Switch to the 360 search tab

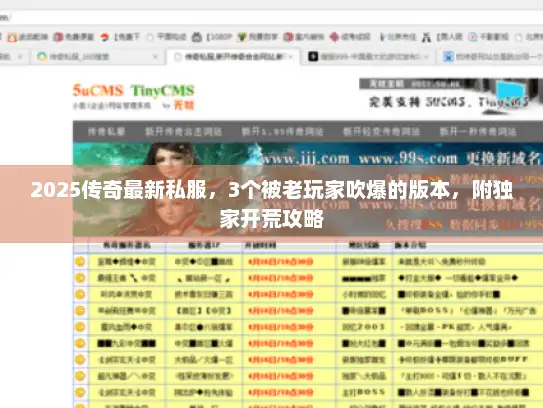click(x=97, y=56)
